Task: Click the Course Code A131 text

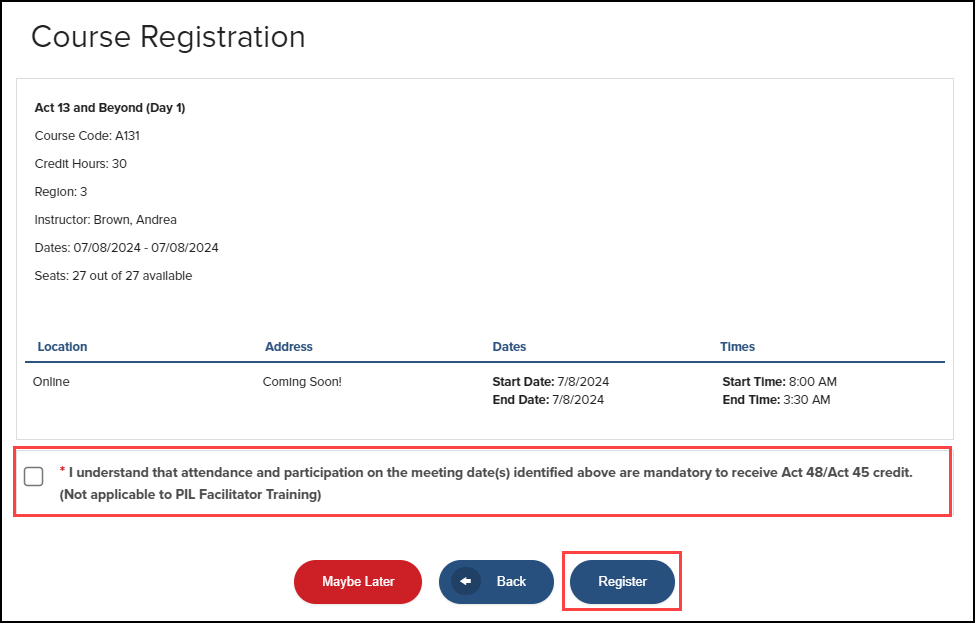Action: (x=87, y=135)
